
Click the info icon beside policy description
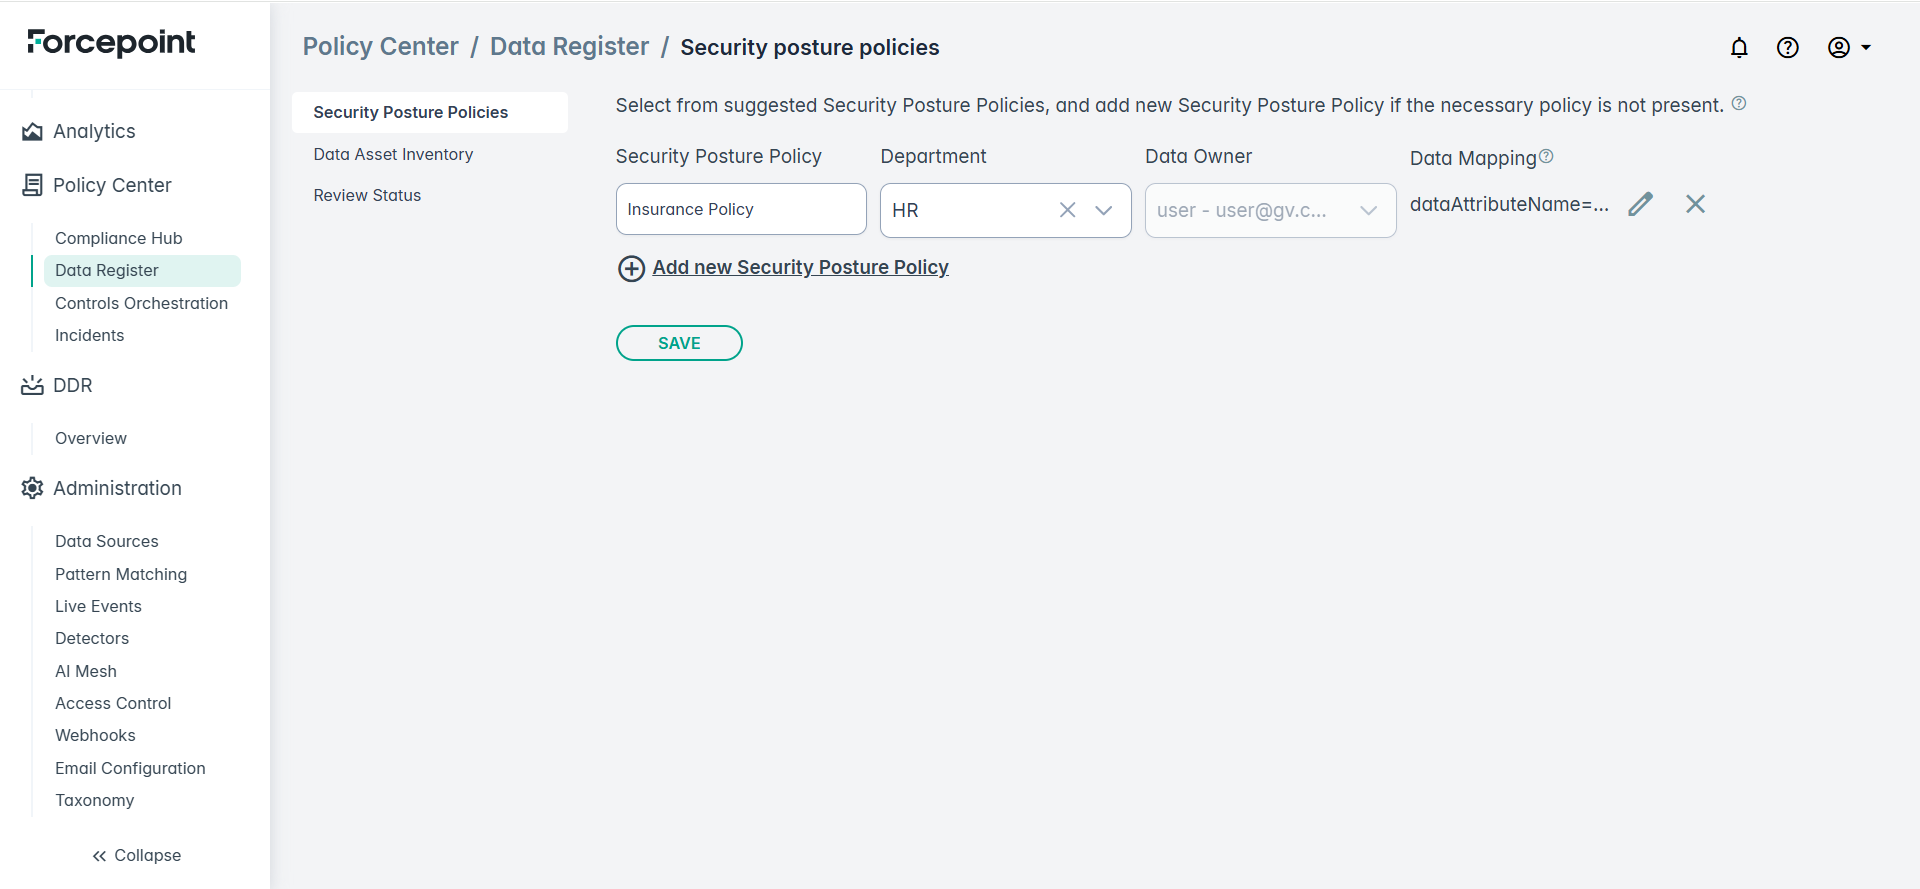click(x=1739, y=103)
